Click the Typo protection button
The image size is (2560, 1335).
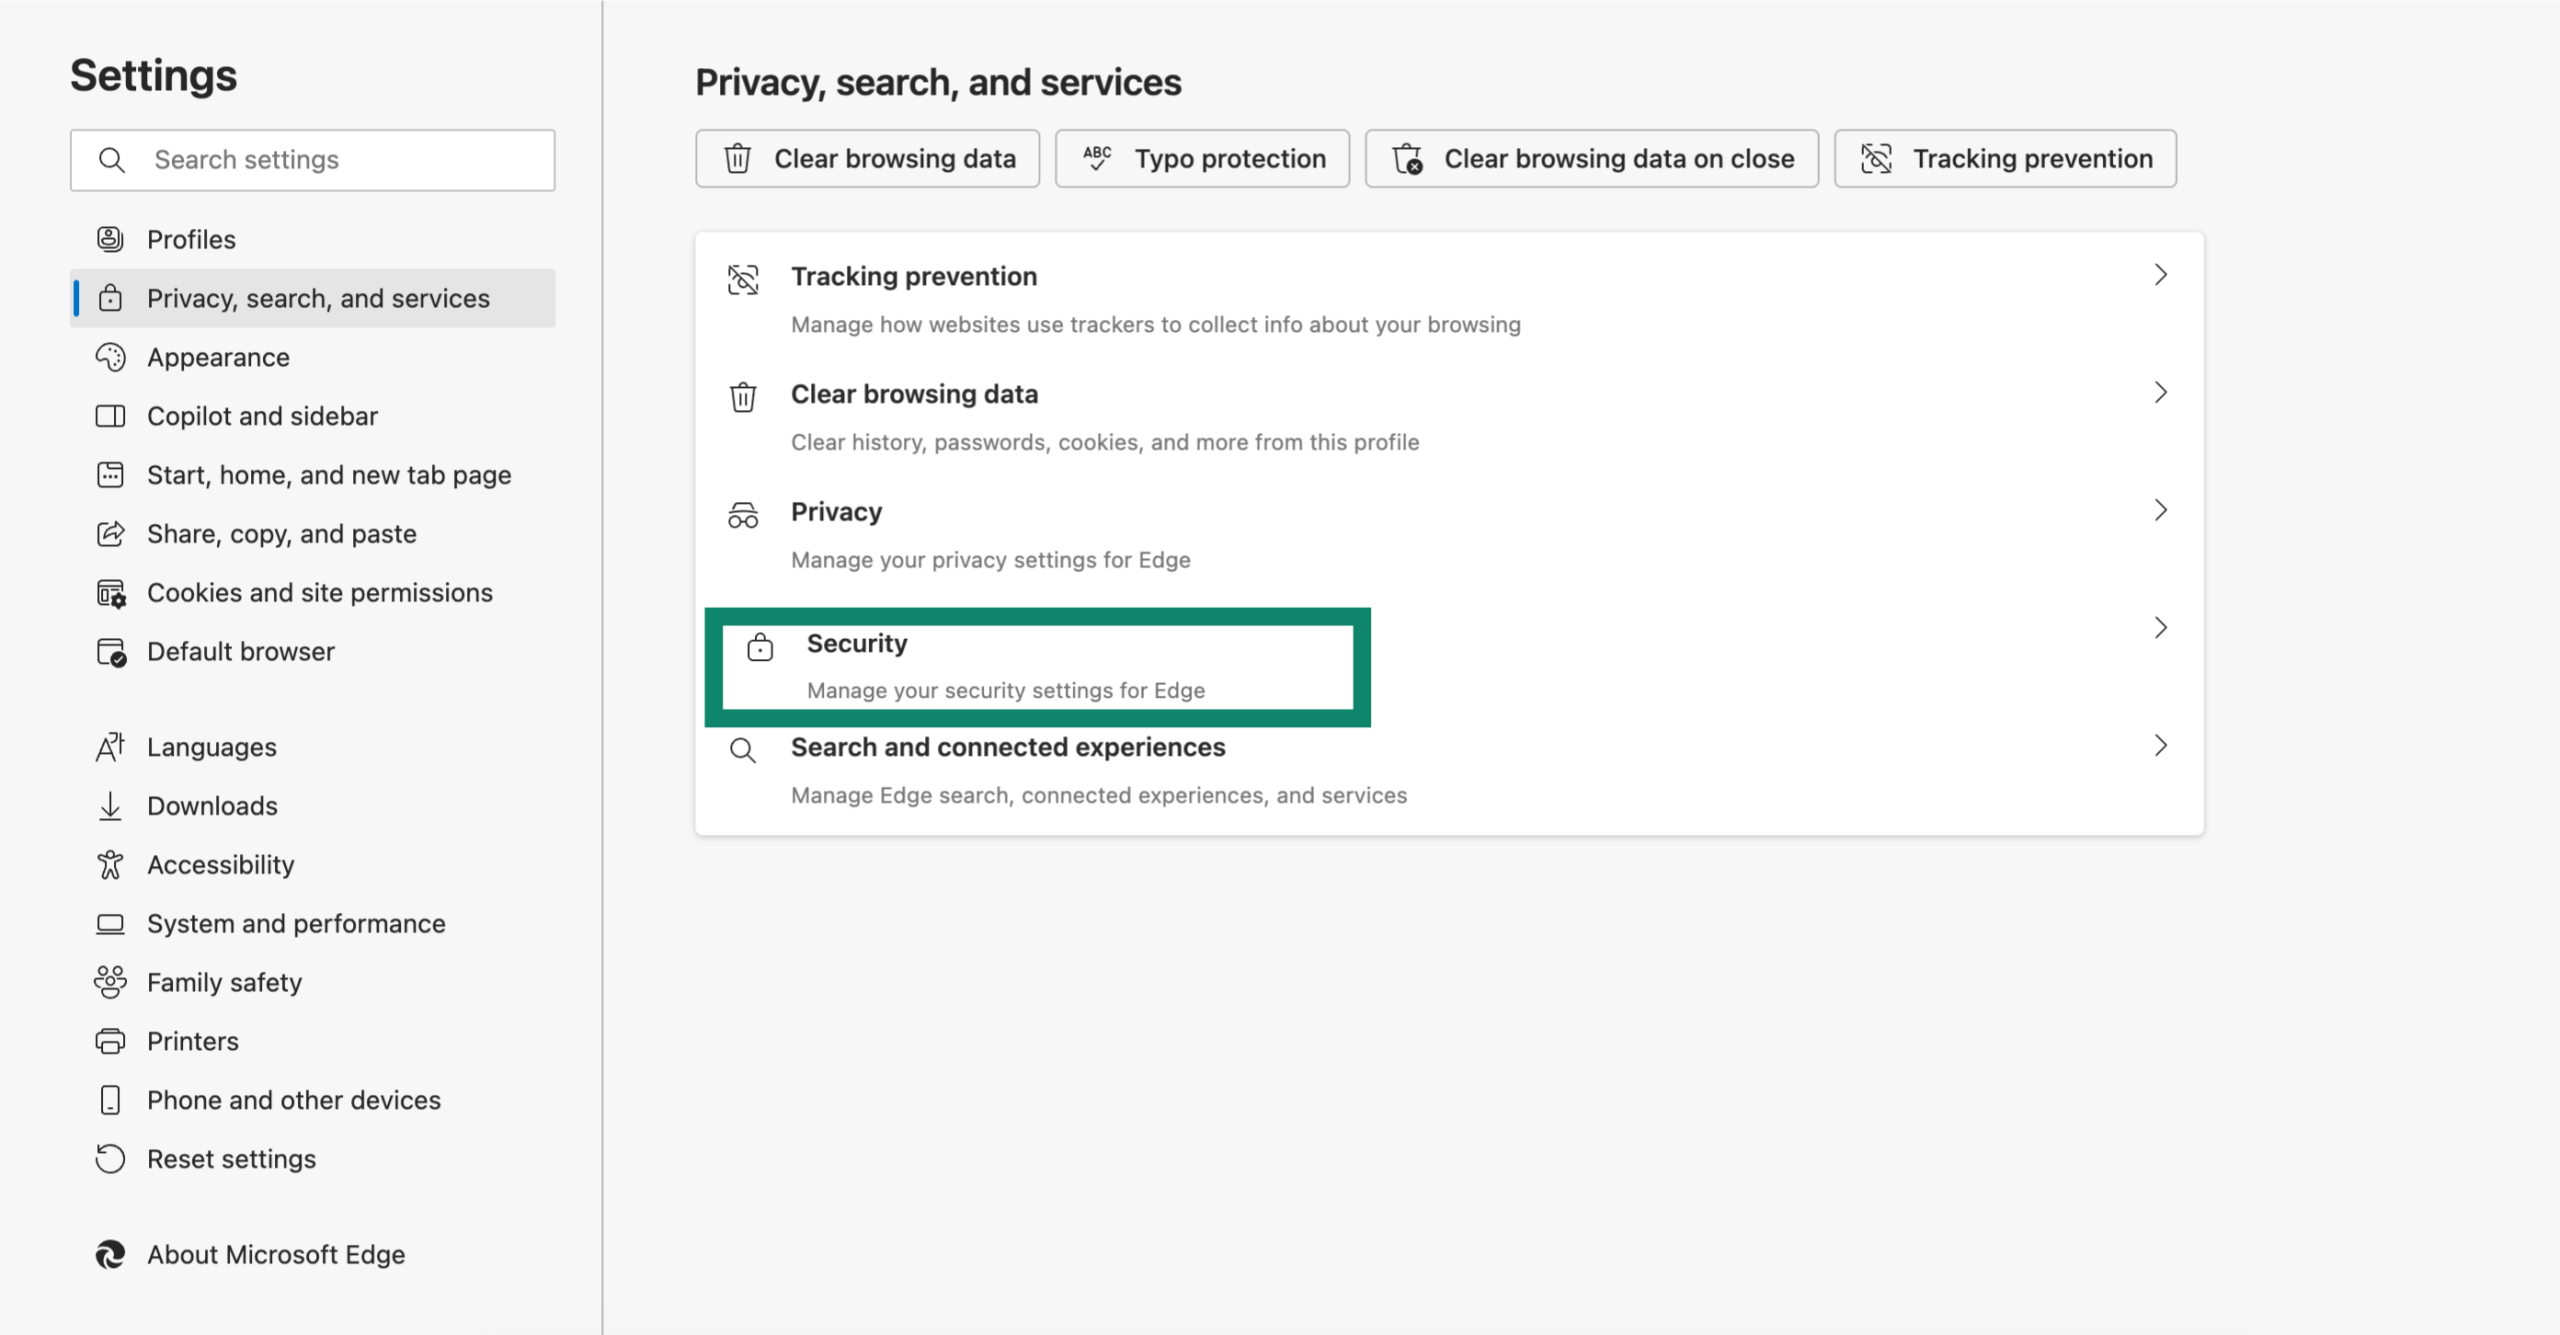coord(1202,159)
